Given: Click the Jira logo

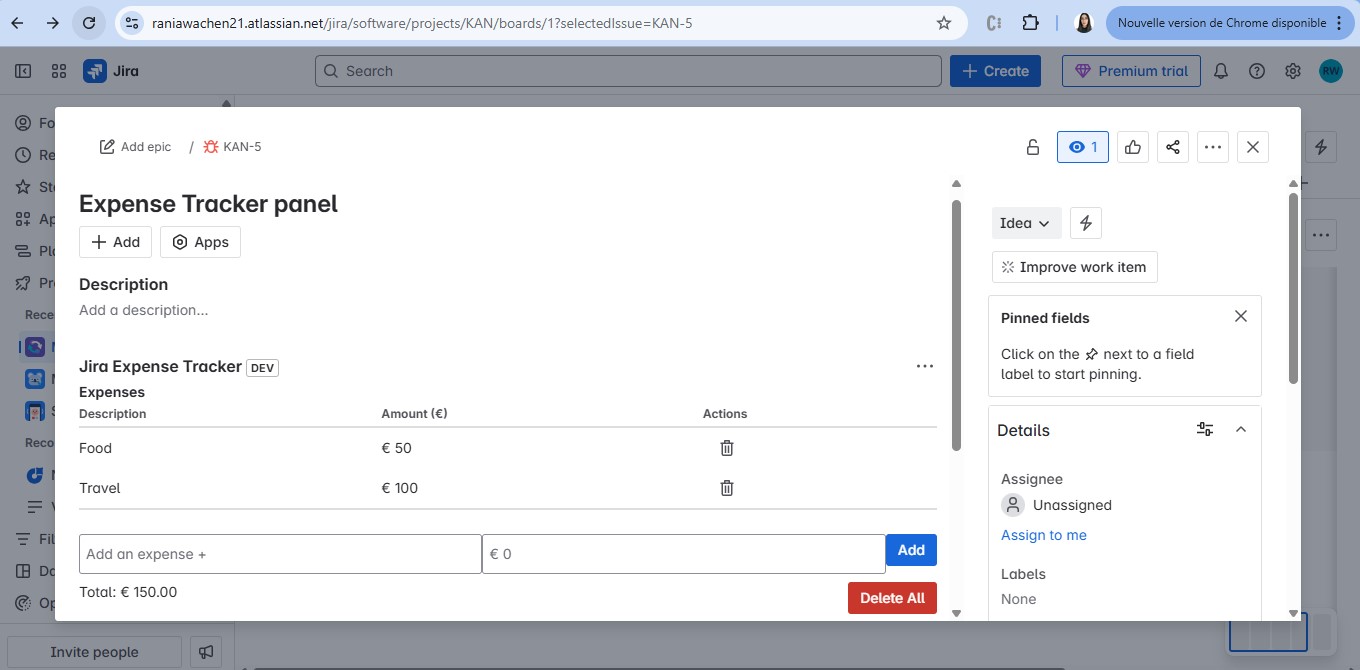Looking at the screenshot, I should 111,71.
